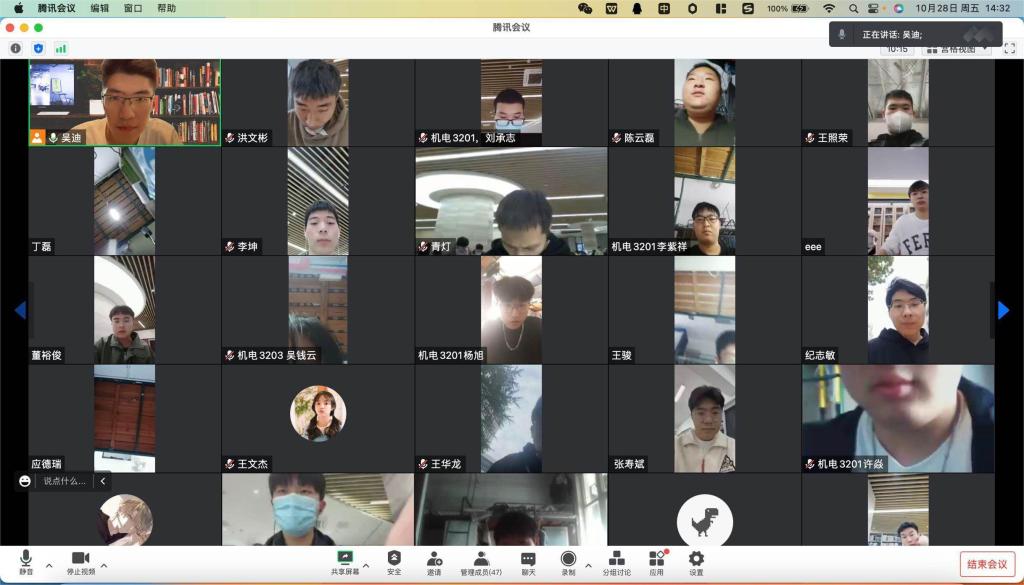Click the WPS icon in menu bar
This screenshot has height=585, width=1024.
point(612,8)
